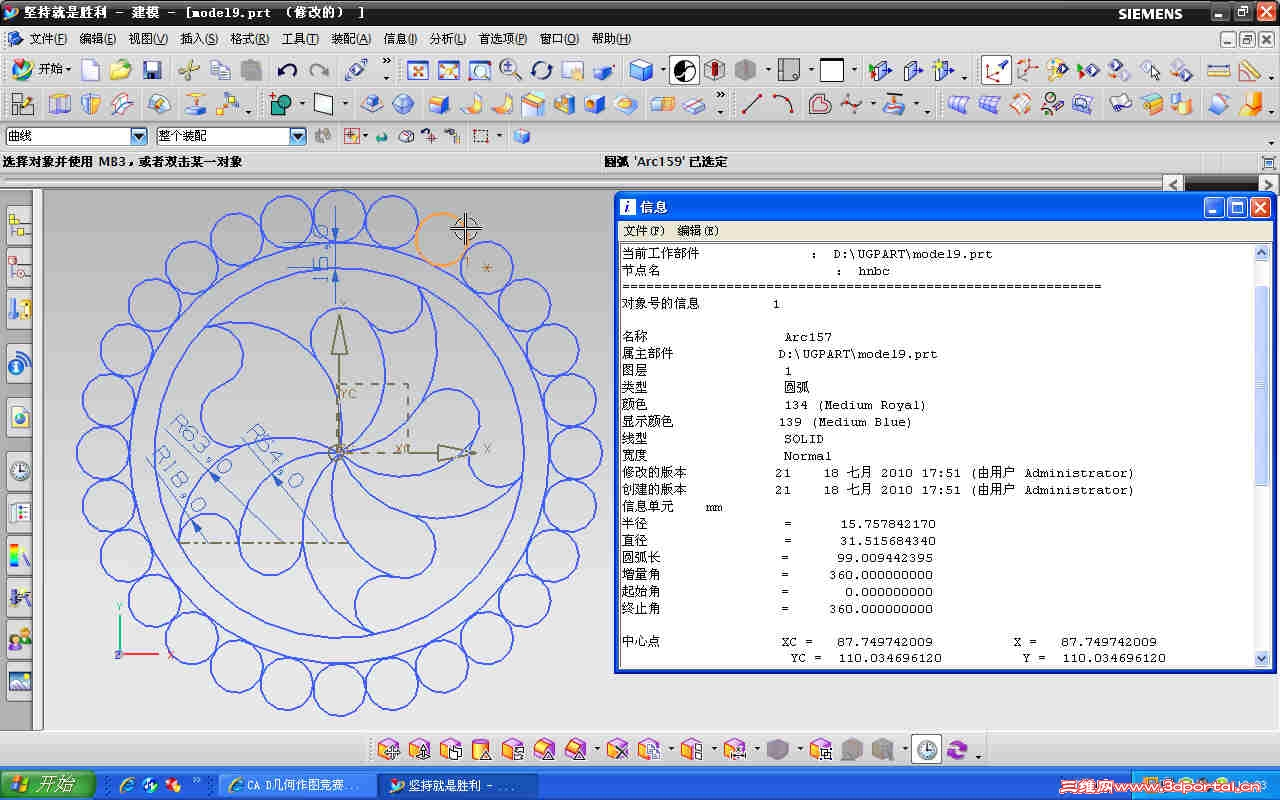Open the History clock tab in the resource bar

click(x=19, y=470)
